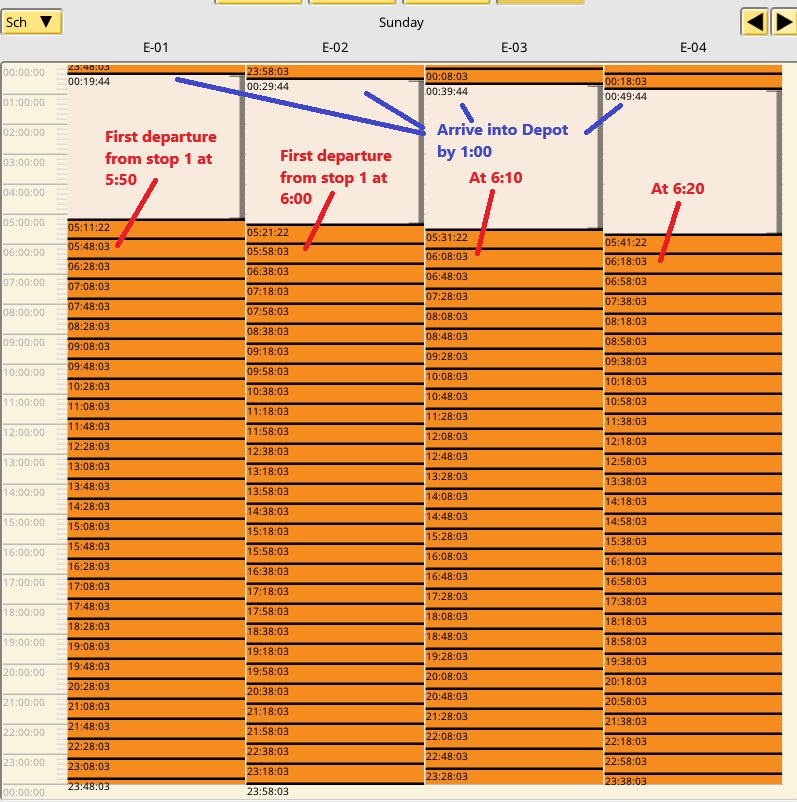Select E-04 depot block at 00:49:44
Screen dimensions: 797x802
[x=693, y=162]
